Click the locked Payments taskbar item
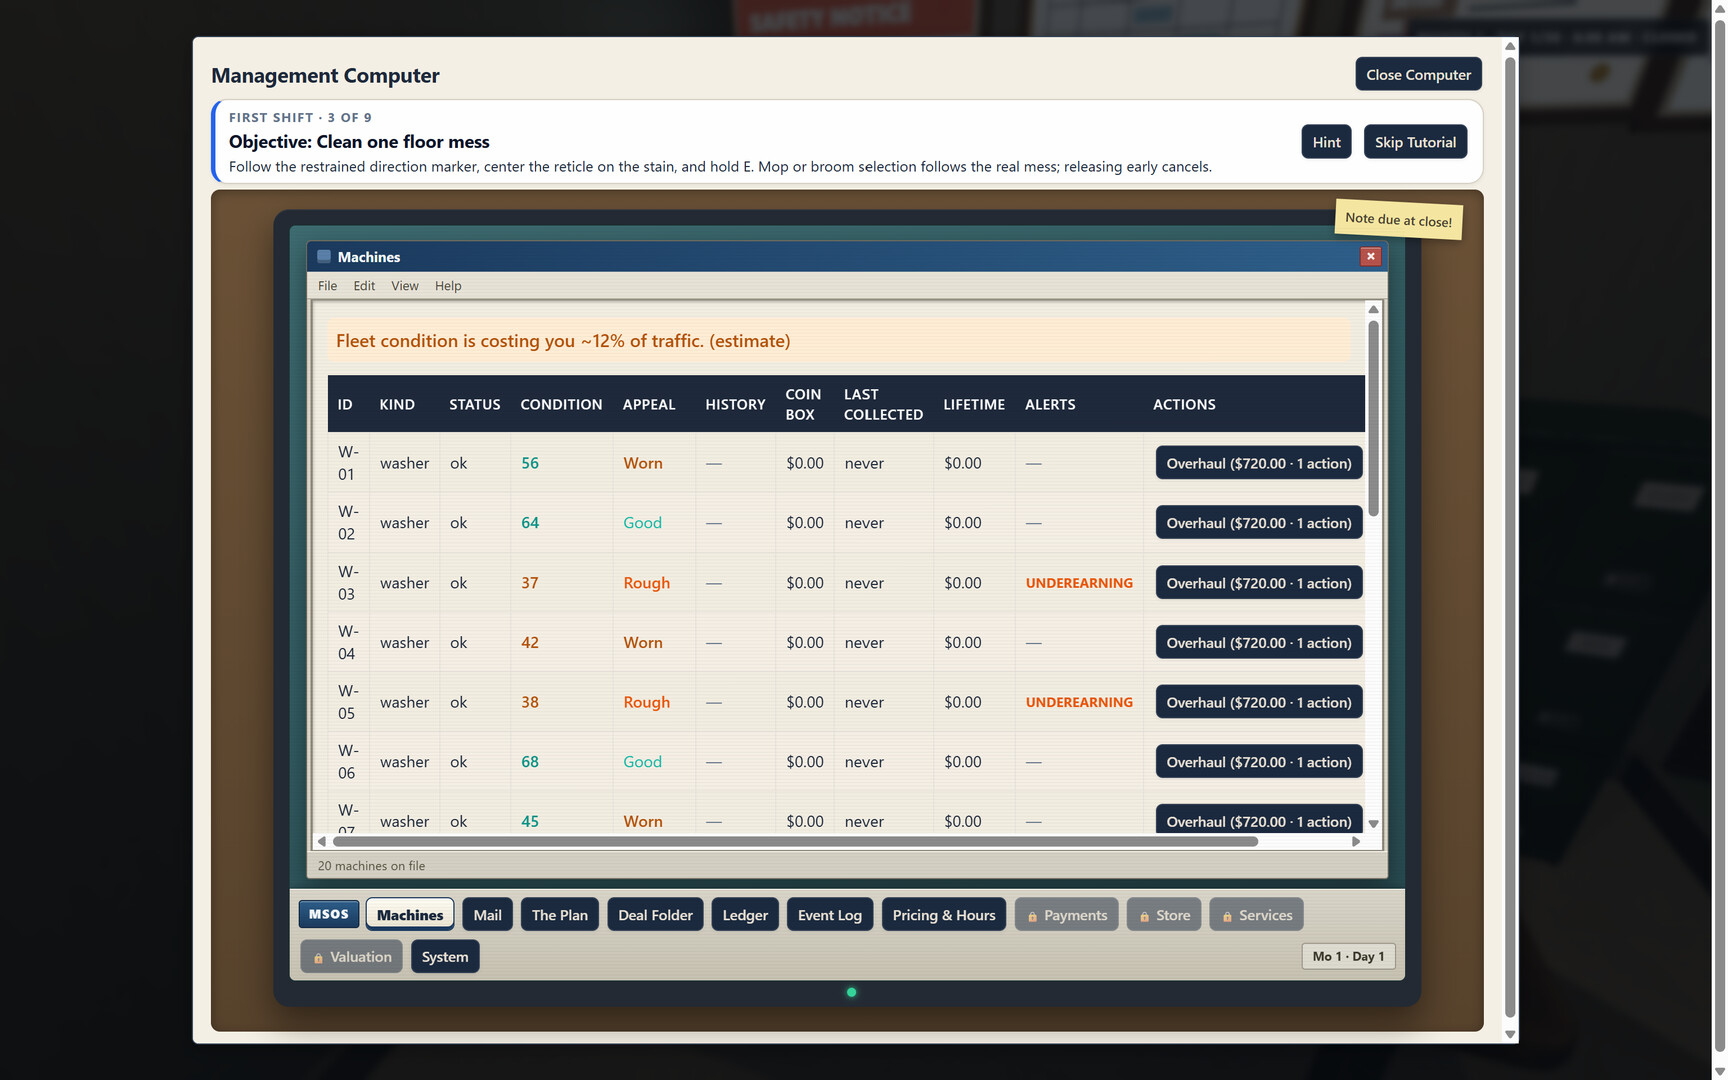This screenshot has width=1728, height=1080. tap(1067, 915)
